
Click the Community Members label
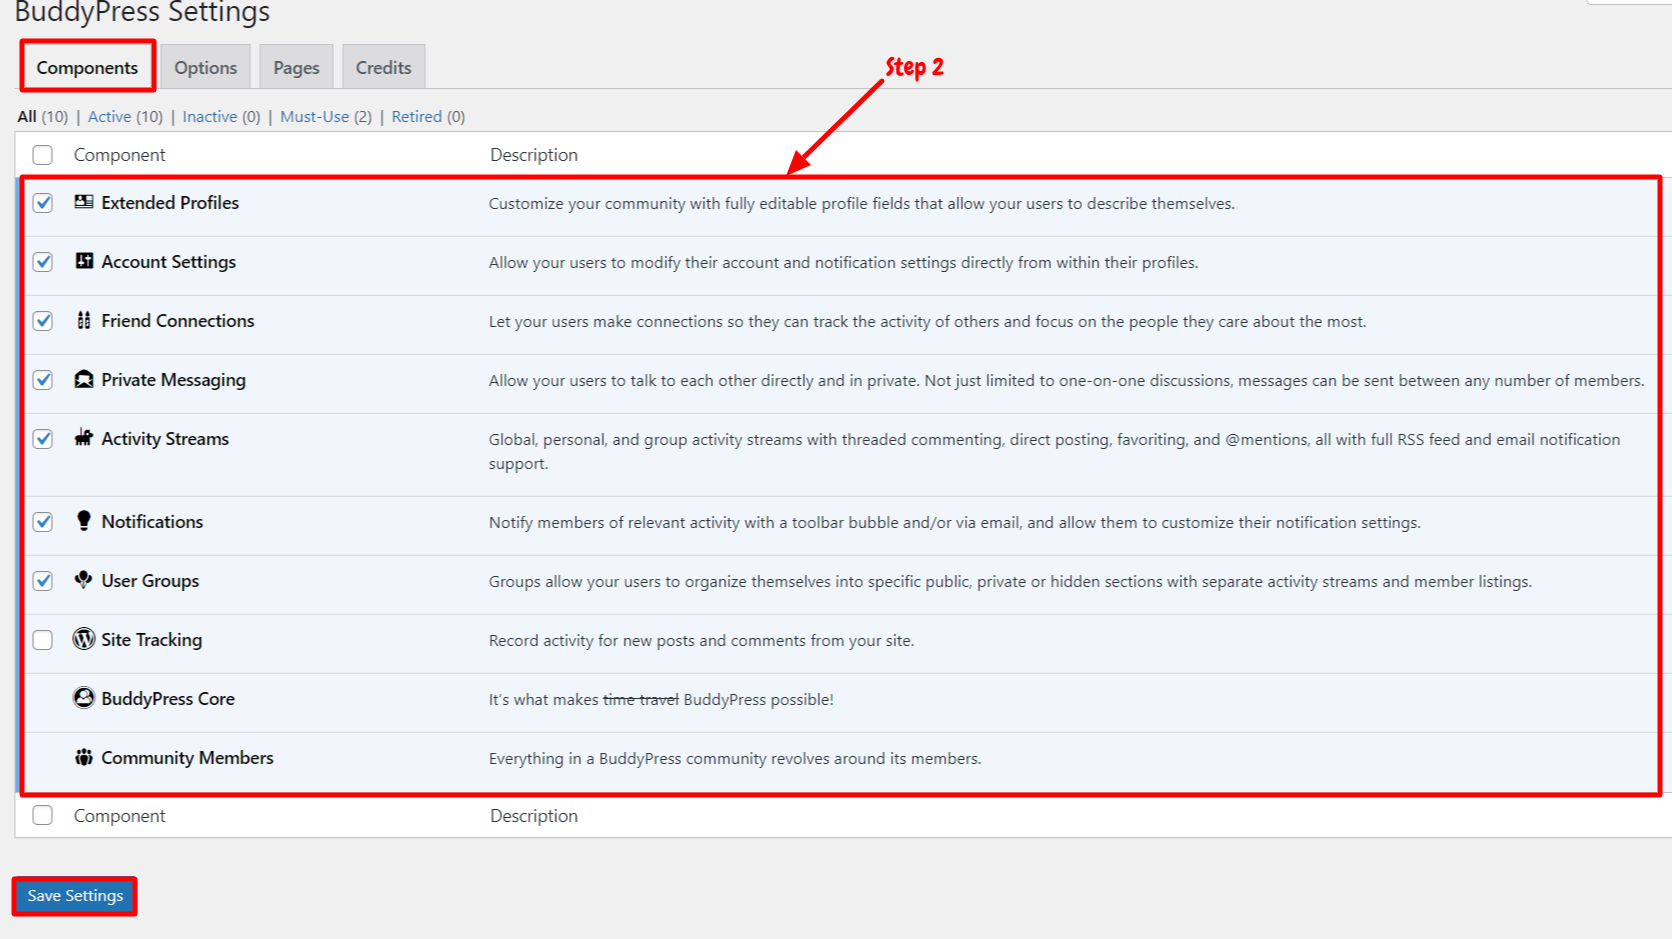coord(187,758)
